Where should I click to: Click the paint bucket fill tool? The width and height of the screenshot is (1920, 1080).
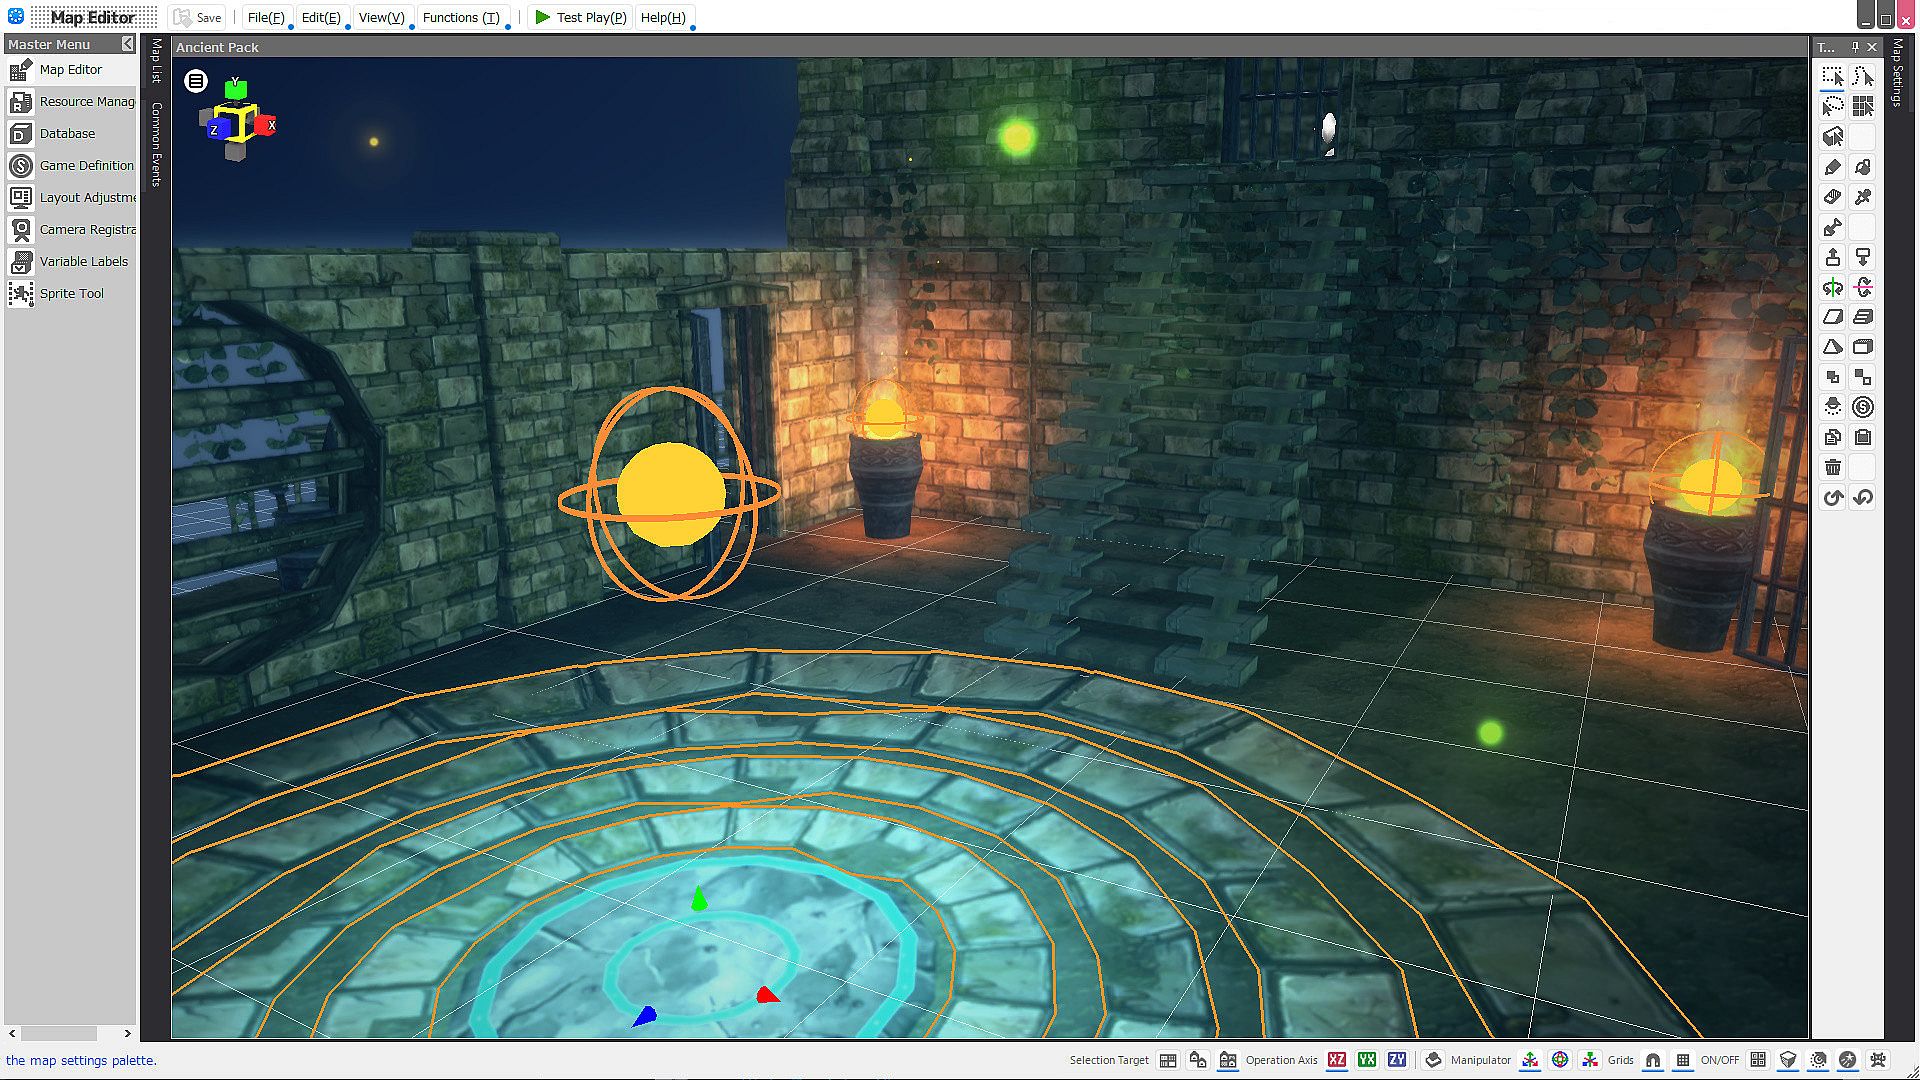(1862, 167)
